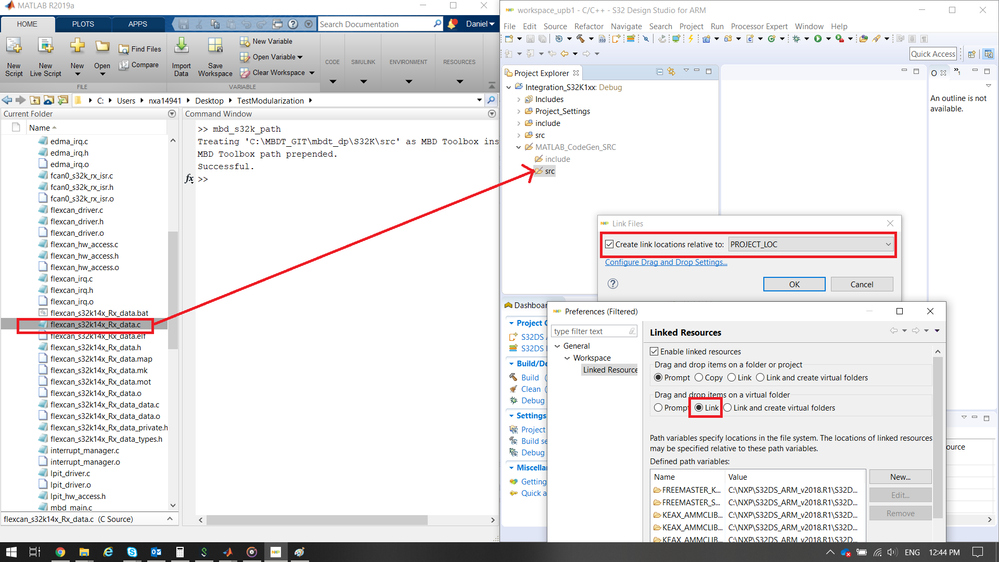The width and height of the screenshot is (999, 562).
Task: Click help icon in Link Files dialog
Action: pyautogui.click(x=613, y=284)
